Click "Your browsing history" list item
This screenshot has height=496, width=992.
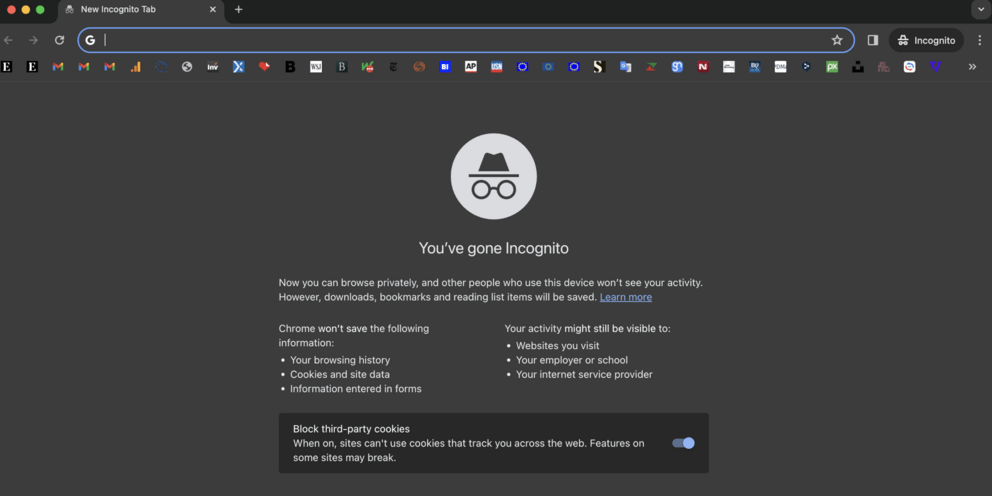[x=340, y=360]
